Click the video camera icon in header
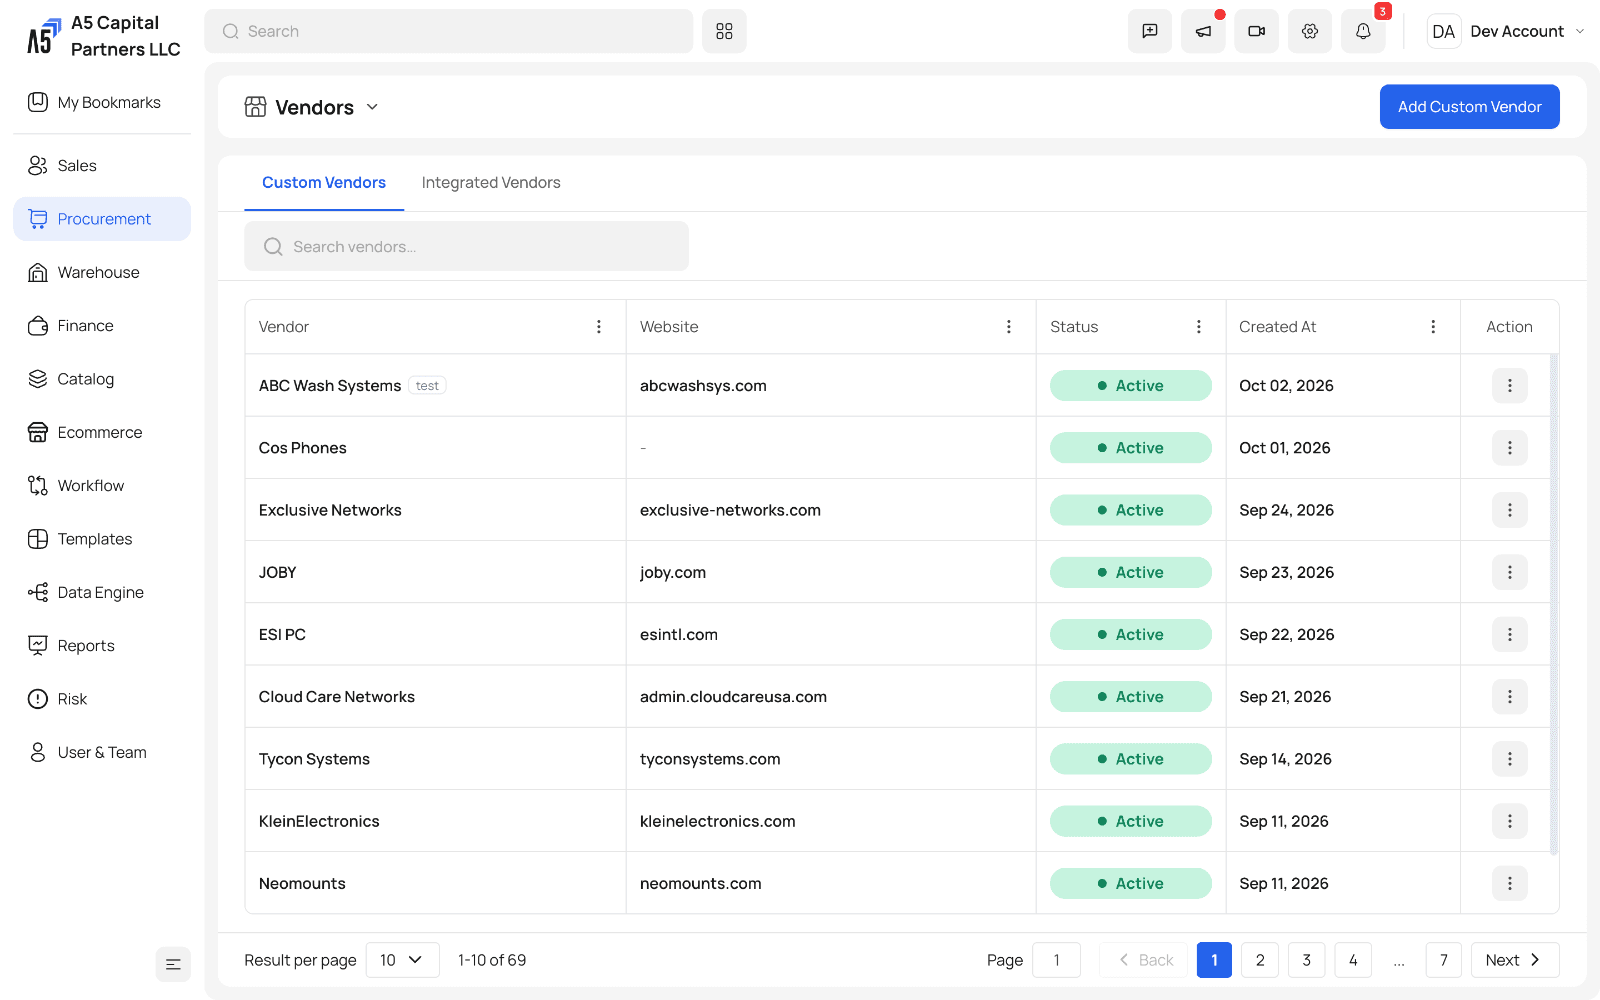This screenshot has height=1000, width=1600. pos(1256,31)
